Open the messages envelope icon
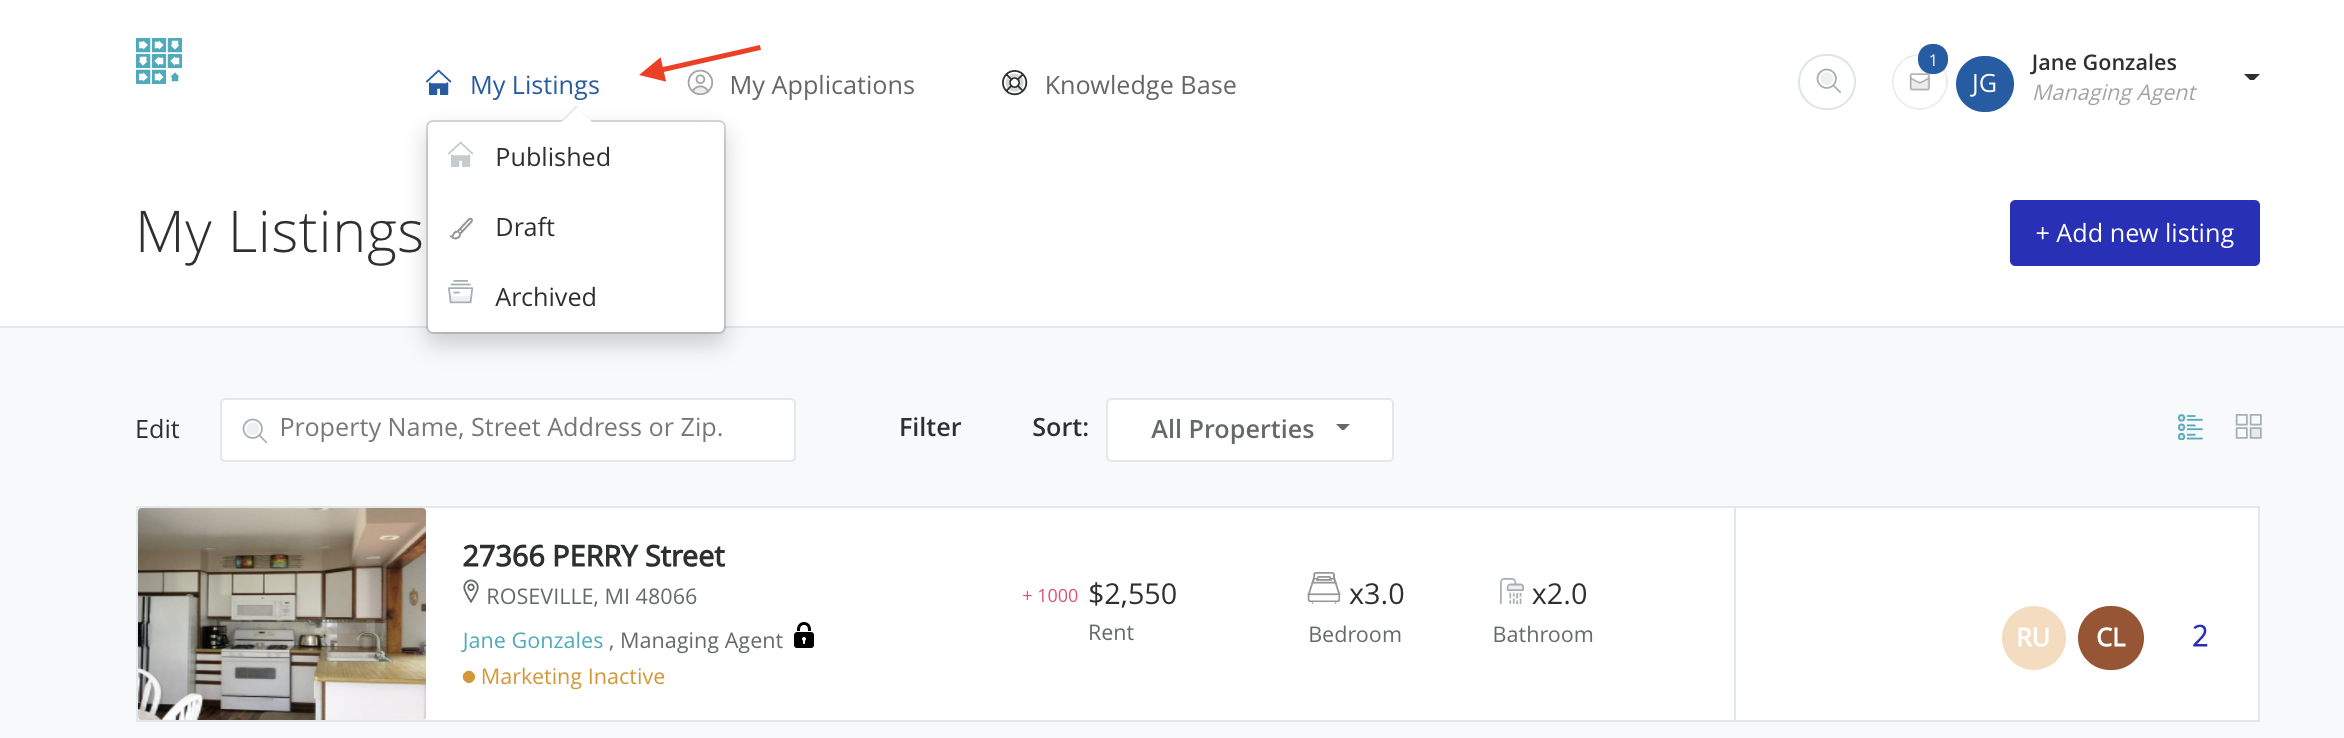2344x738 pixels. pos(1919,82)
